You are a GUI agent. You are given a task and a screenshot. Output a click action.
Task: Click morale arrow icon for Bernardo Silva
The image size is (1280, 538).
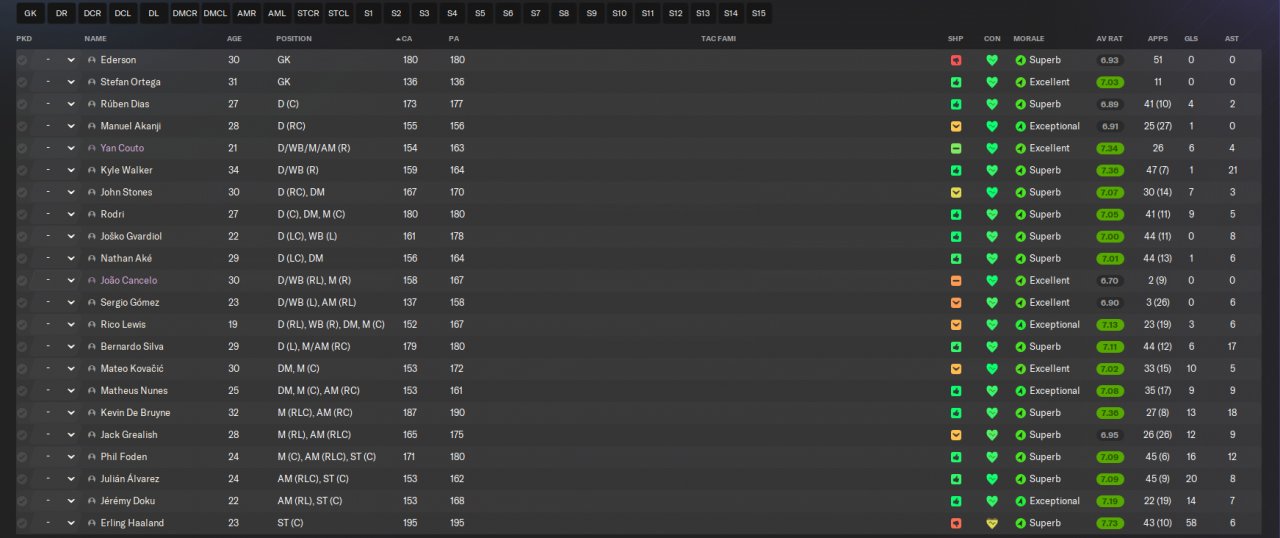point(1020,347)
